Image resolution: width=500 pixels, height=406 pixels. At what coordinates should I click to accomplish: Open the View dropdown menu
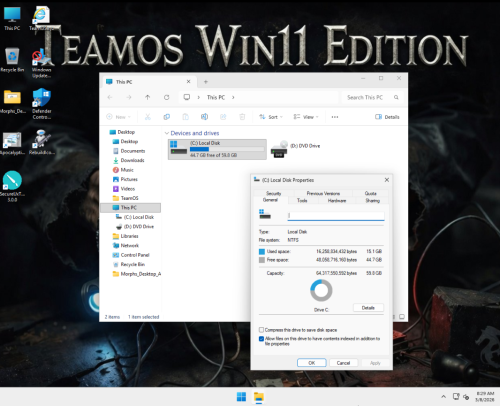[x=306, y=117]
